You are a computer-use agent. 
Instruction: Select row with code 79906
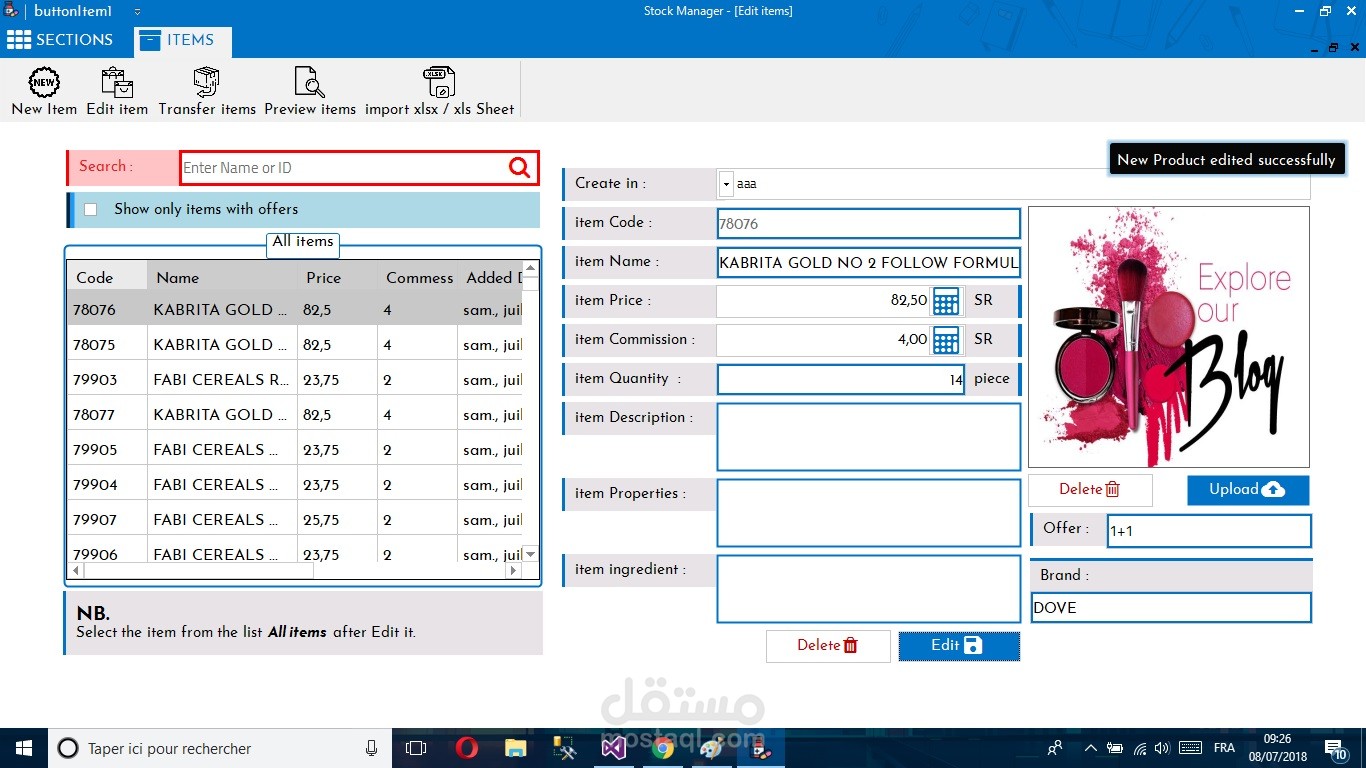point(295,551)
